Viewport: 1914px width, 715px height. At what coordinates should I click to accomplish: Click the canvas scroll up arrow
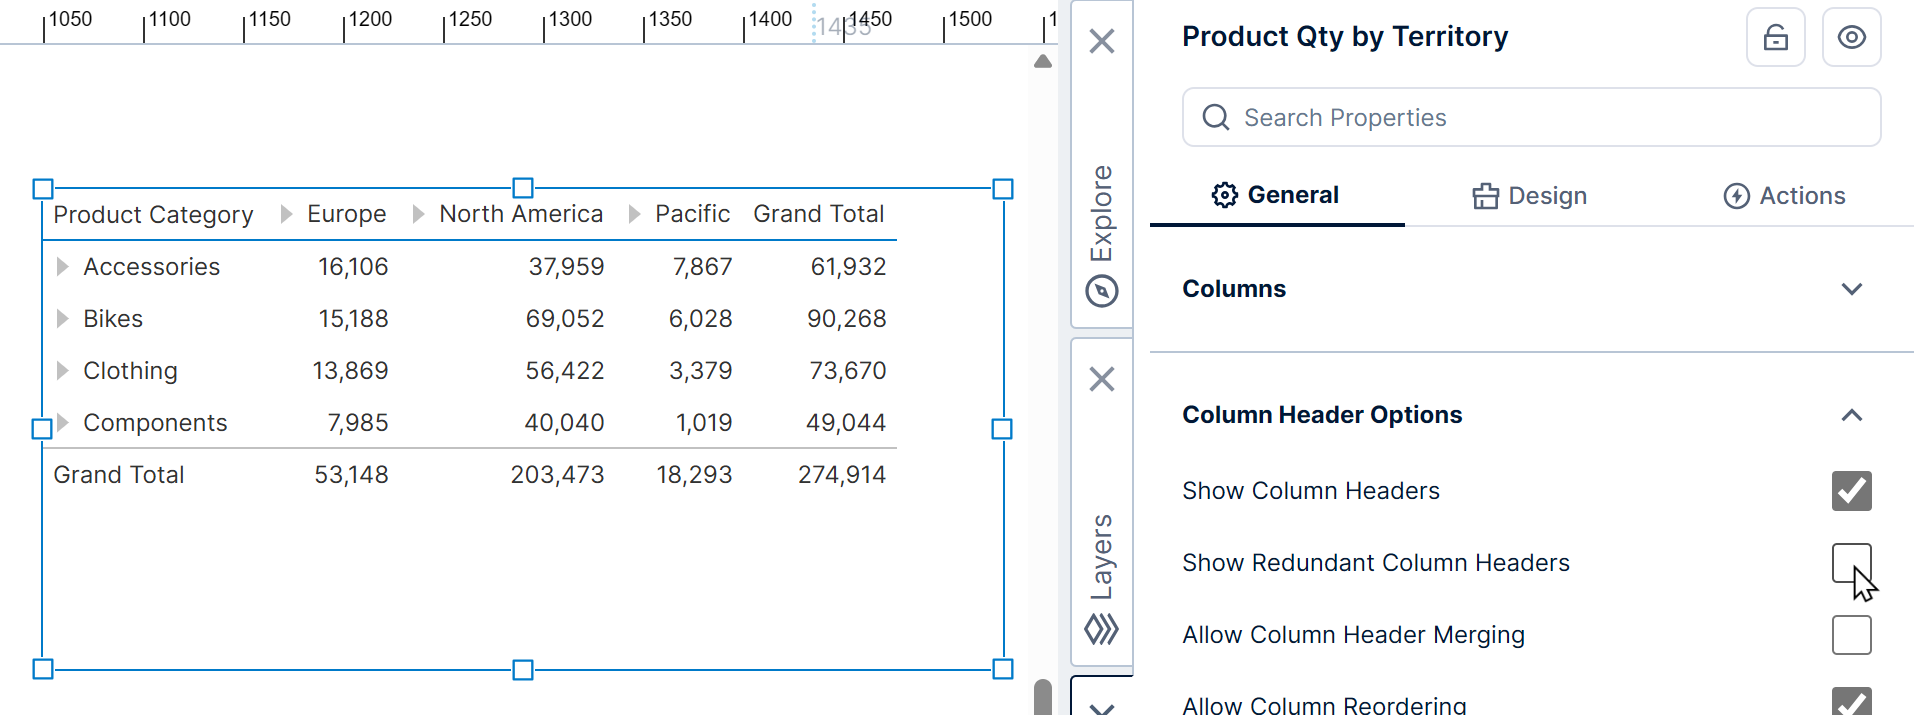click(x=1043, y=62)
